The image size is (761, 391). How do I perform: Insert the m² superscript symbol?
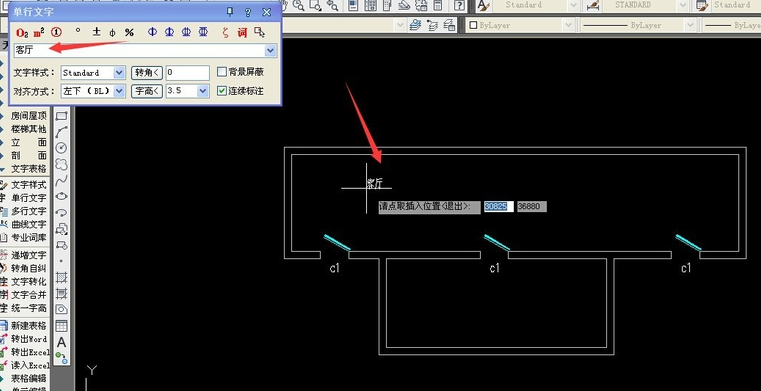coord(39,33)
